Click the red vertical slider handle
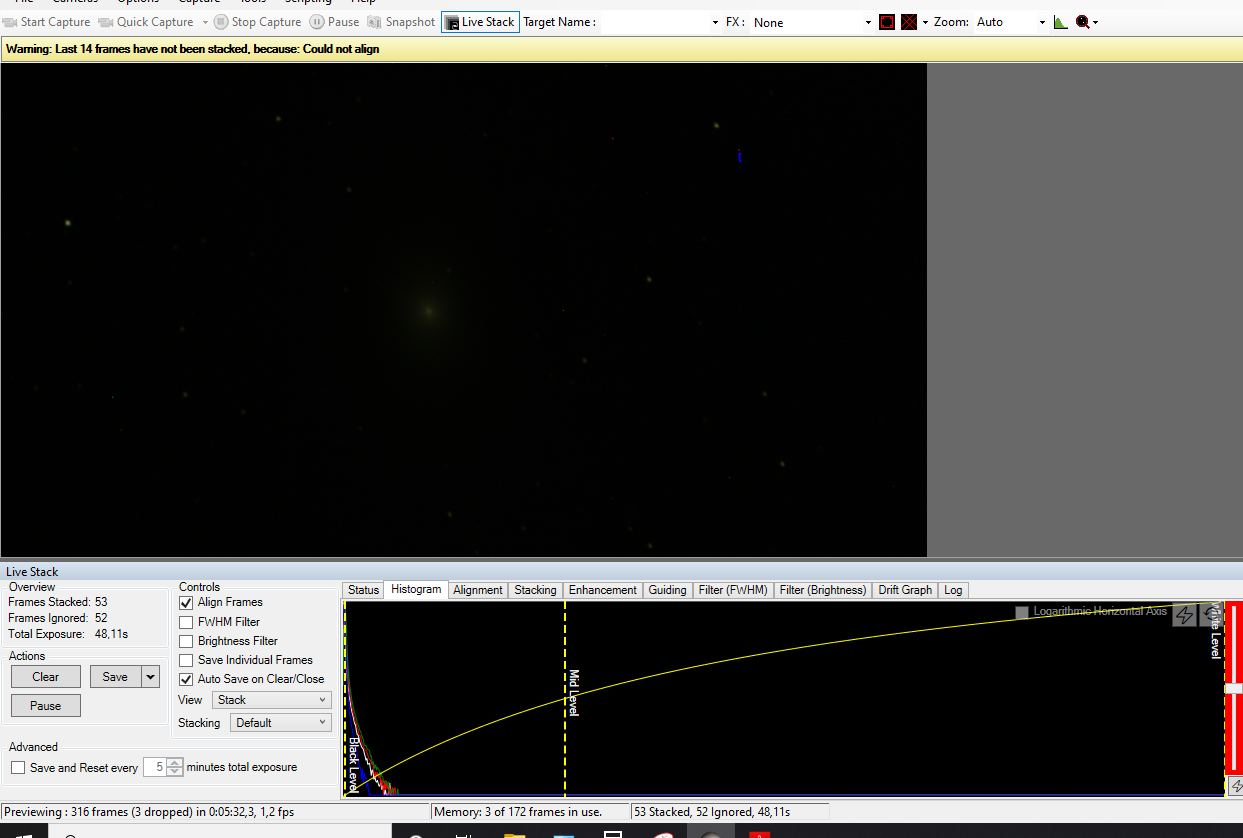 pos(1234,688)
